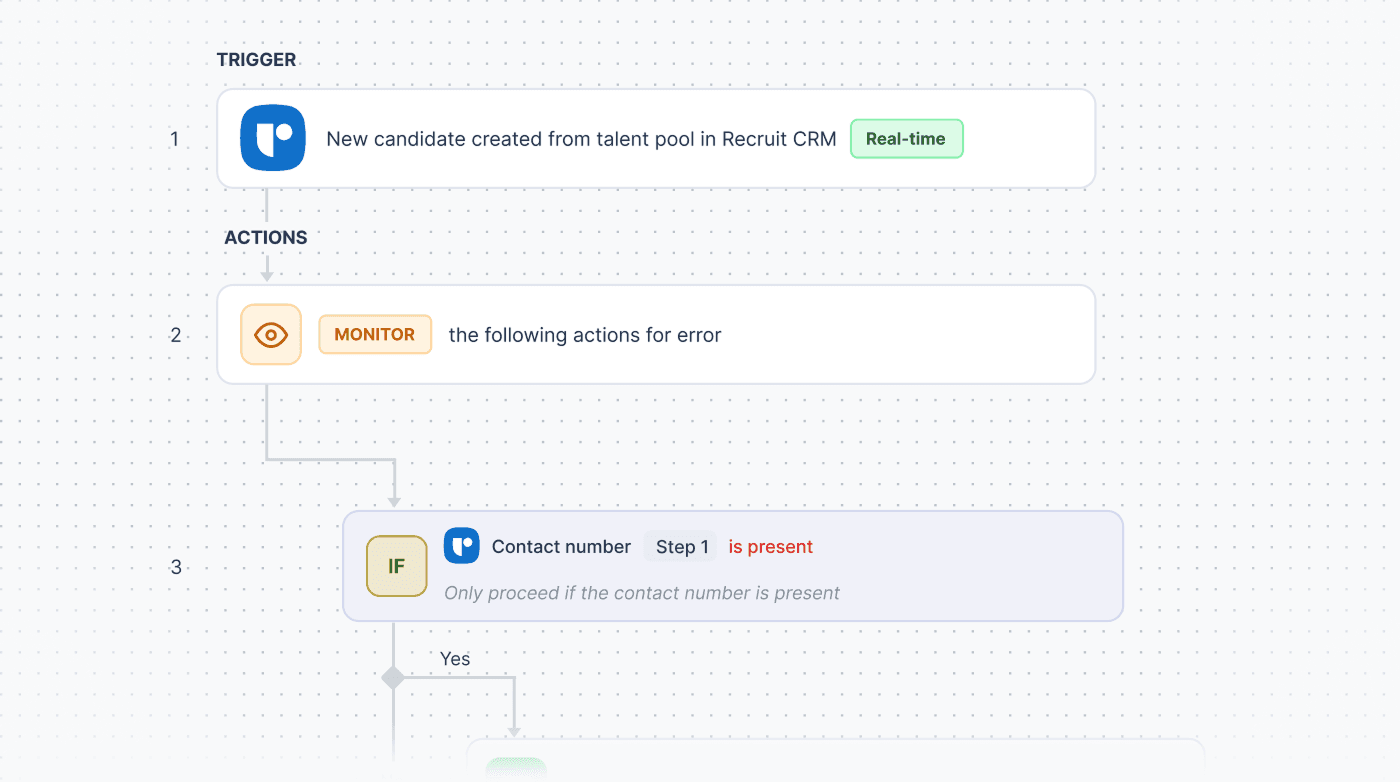
Task: Select the Step 1 data pill
Action: pyautogui.click(x=682, y=547)
